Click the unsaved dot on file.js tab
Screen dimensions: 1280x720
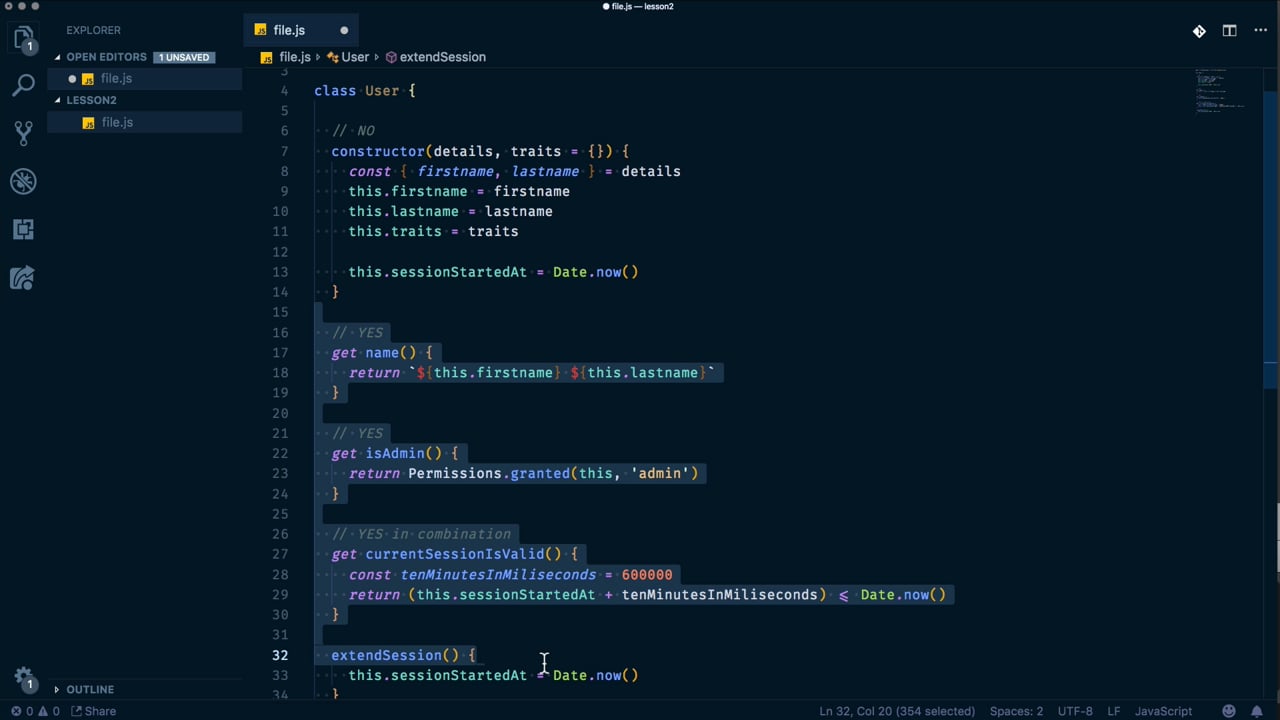(344, 31)
